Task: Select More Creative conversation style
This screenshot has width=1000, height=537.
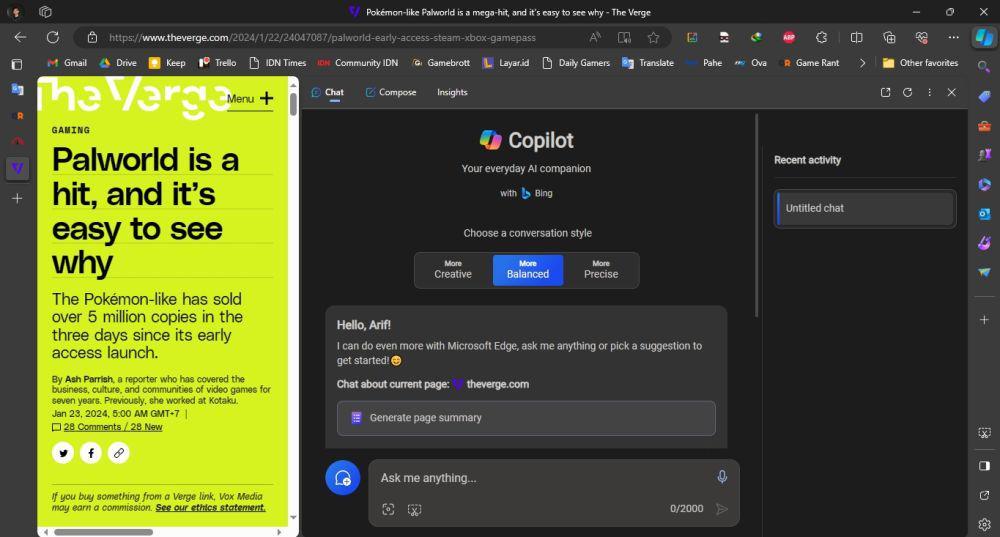Action: click(453, 270)
